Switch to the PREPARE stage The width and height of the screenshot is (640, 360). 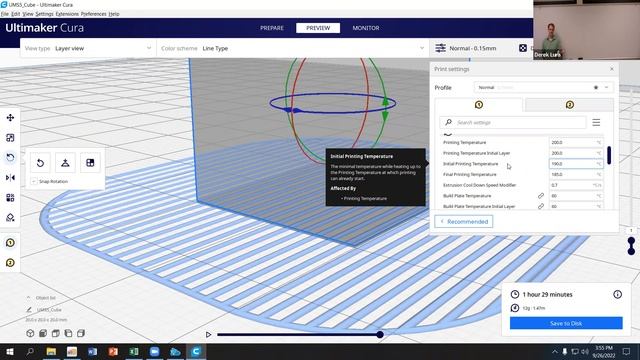[x=272, y=28]
